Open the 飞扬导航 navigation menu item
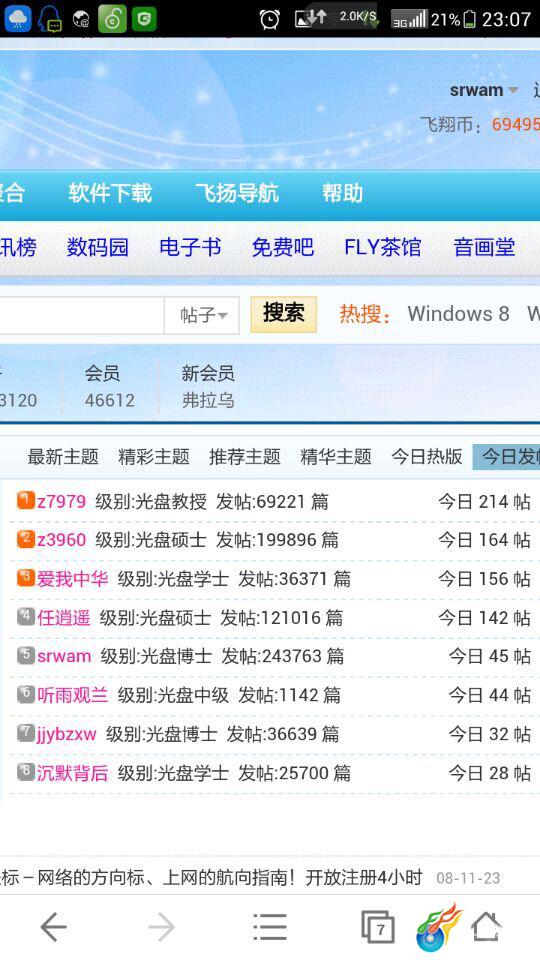Viewport: 540px width, 960px height. pyautogui.click(x=237, y=193)
